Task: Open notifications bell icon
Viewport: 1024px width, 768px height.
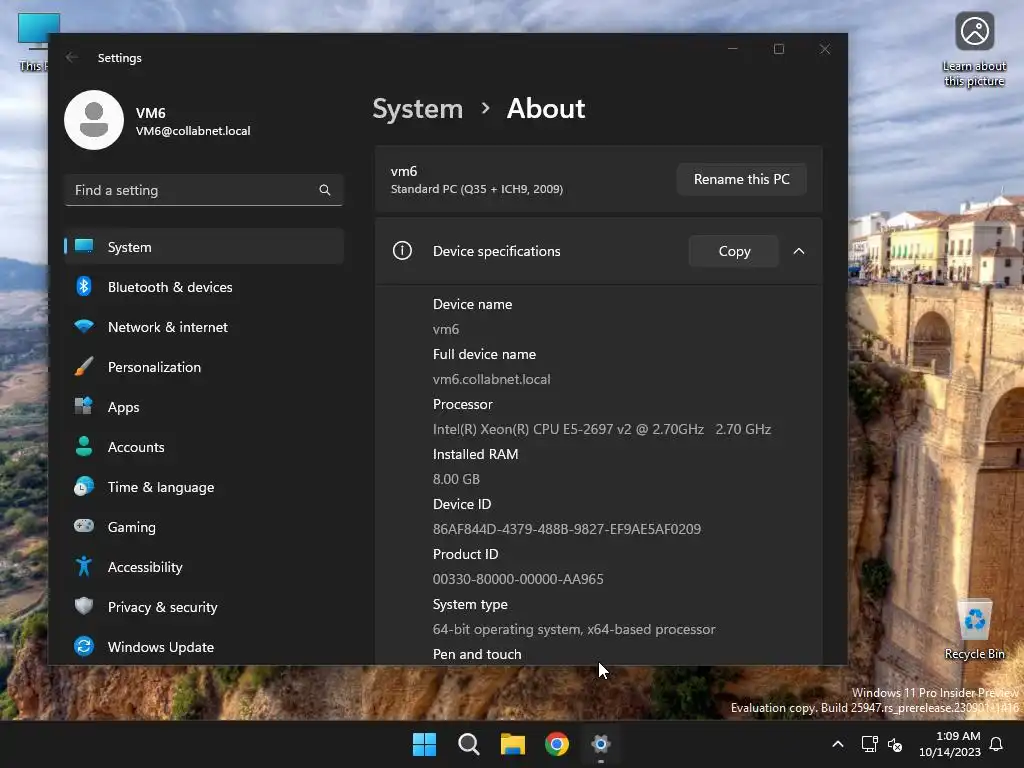Action: point(996,744)
